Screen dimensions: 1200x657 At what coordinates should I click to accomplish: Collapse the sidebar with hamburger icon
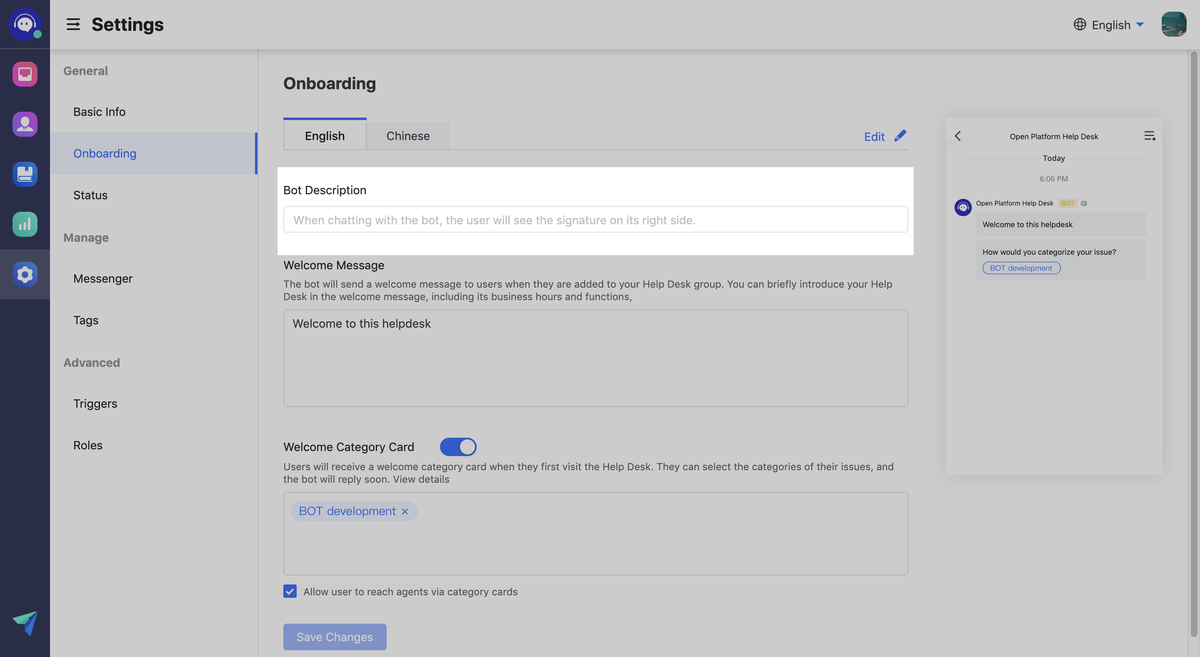tap(73, 24)
